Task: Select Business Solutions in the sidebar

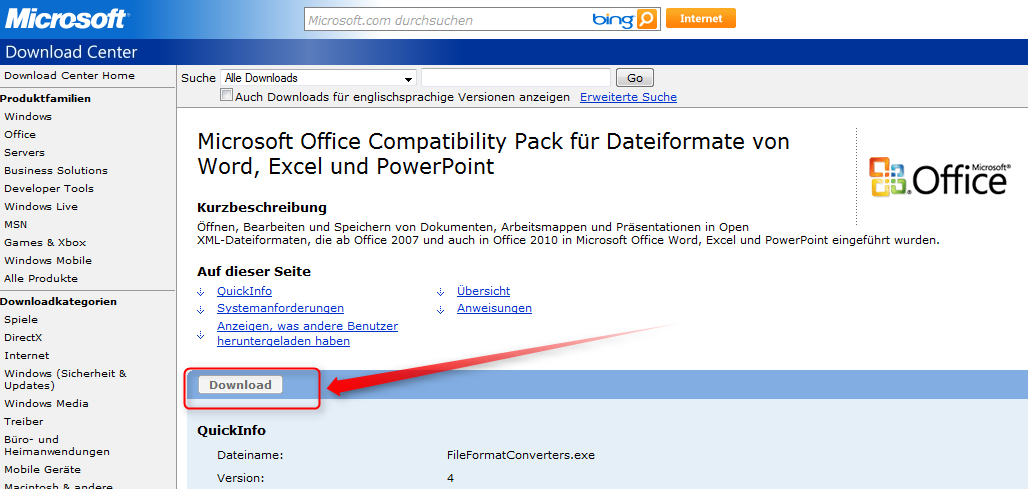Action: (x=56, y=170)
